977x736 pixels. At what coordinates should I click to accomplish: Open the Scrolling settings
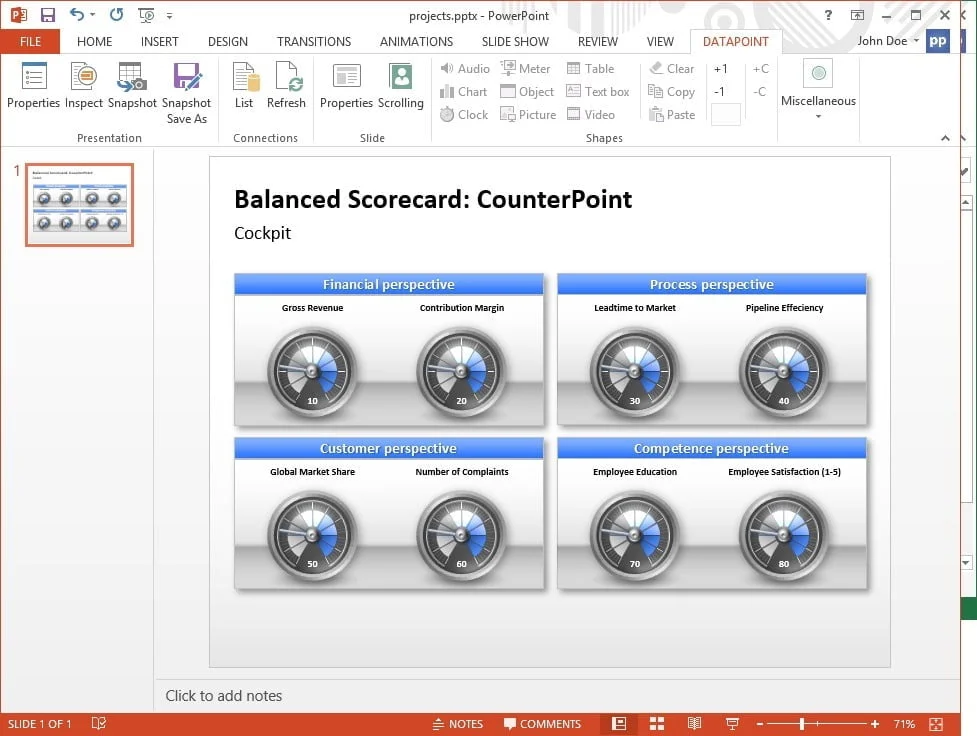(x=401, y=86)
